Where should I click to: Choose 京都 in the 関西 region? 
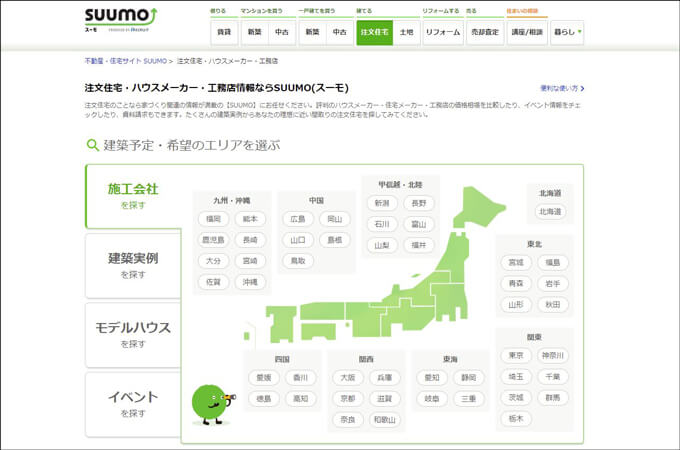[348, 399]
